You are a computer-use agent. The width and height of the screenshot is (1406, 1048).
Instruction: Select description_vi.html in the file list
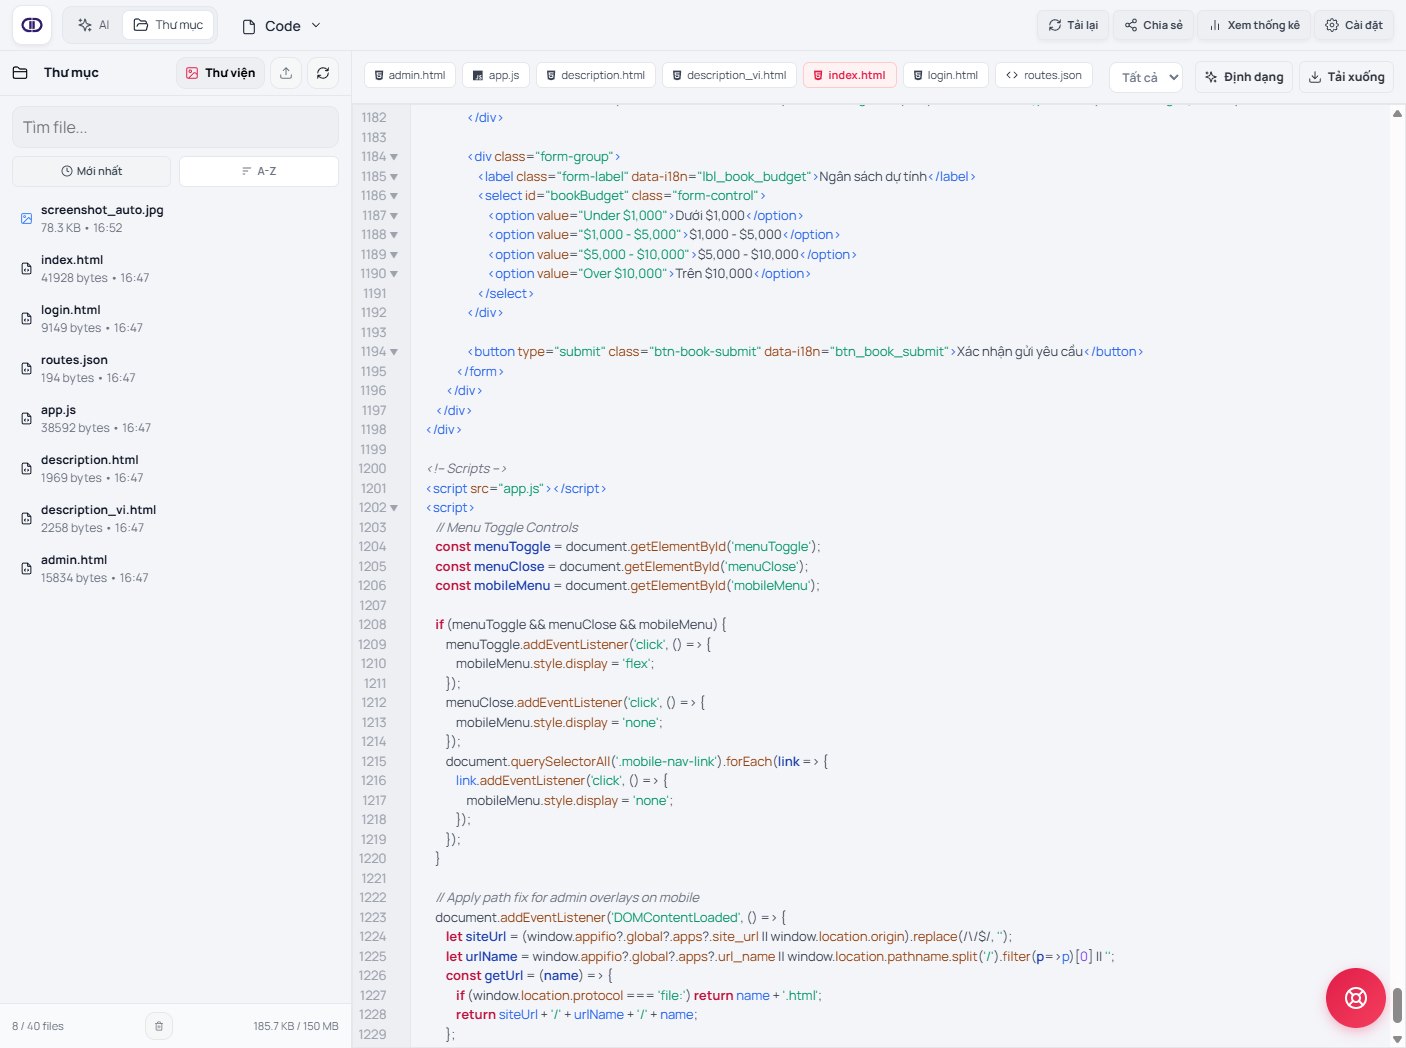tap(175, 518)
